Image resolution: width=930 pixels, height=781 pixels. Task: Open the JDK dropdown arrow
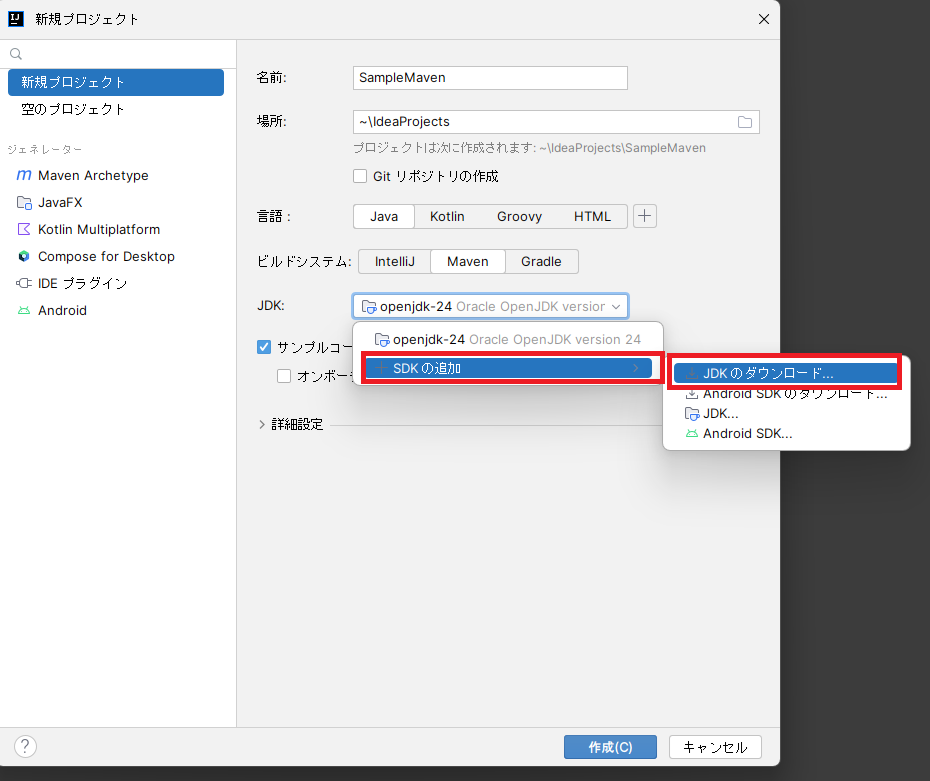click(x=616, y=307)
